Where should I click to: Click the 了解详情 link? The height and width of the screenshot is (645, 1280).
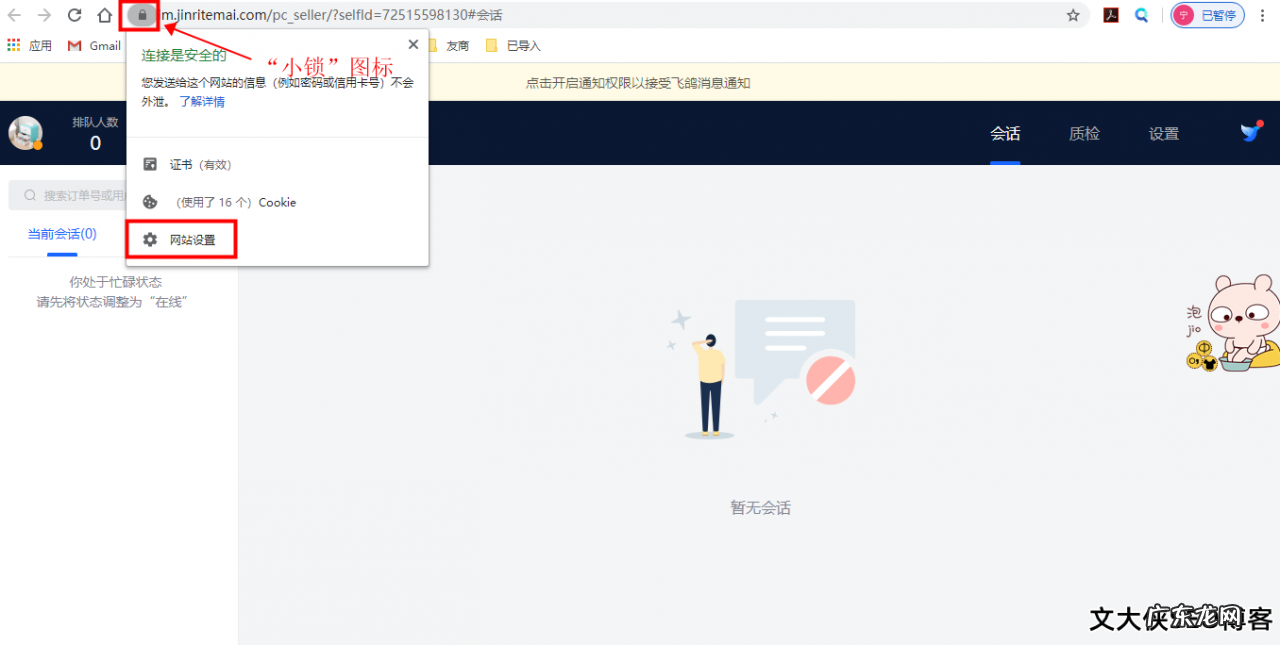pos(203,100)
